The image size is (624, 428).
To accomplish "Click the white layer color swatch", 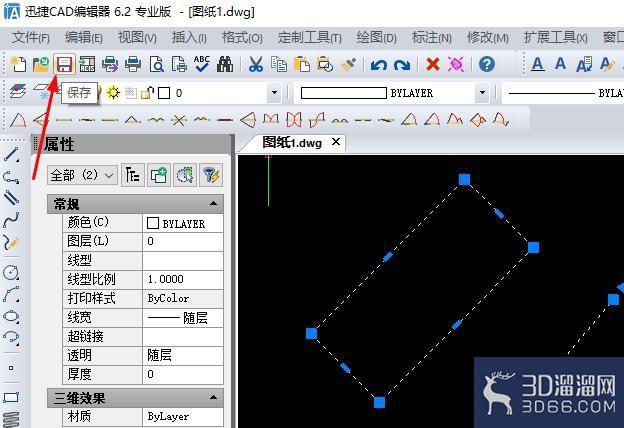I will click(x=164, y=93).
